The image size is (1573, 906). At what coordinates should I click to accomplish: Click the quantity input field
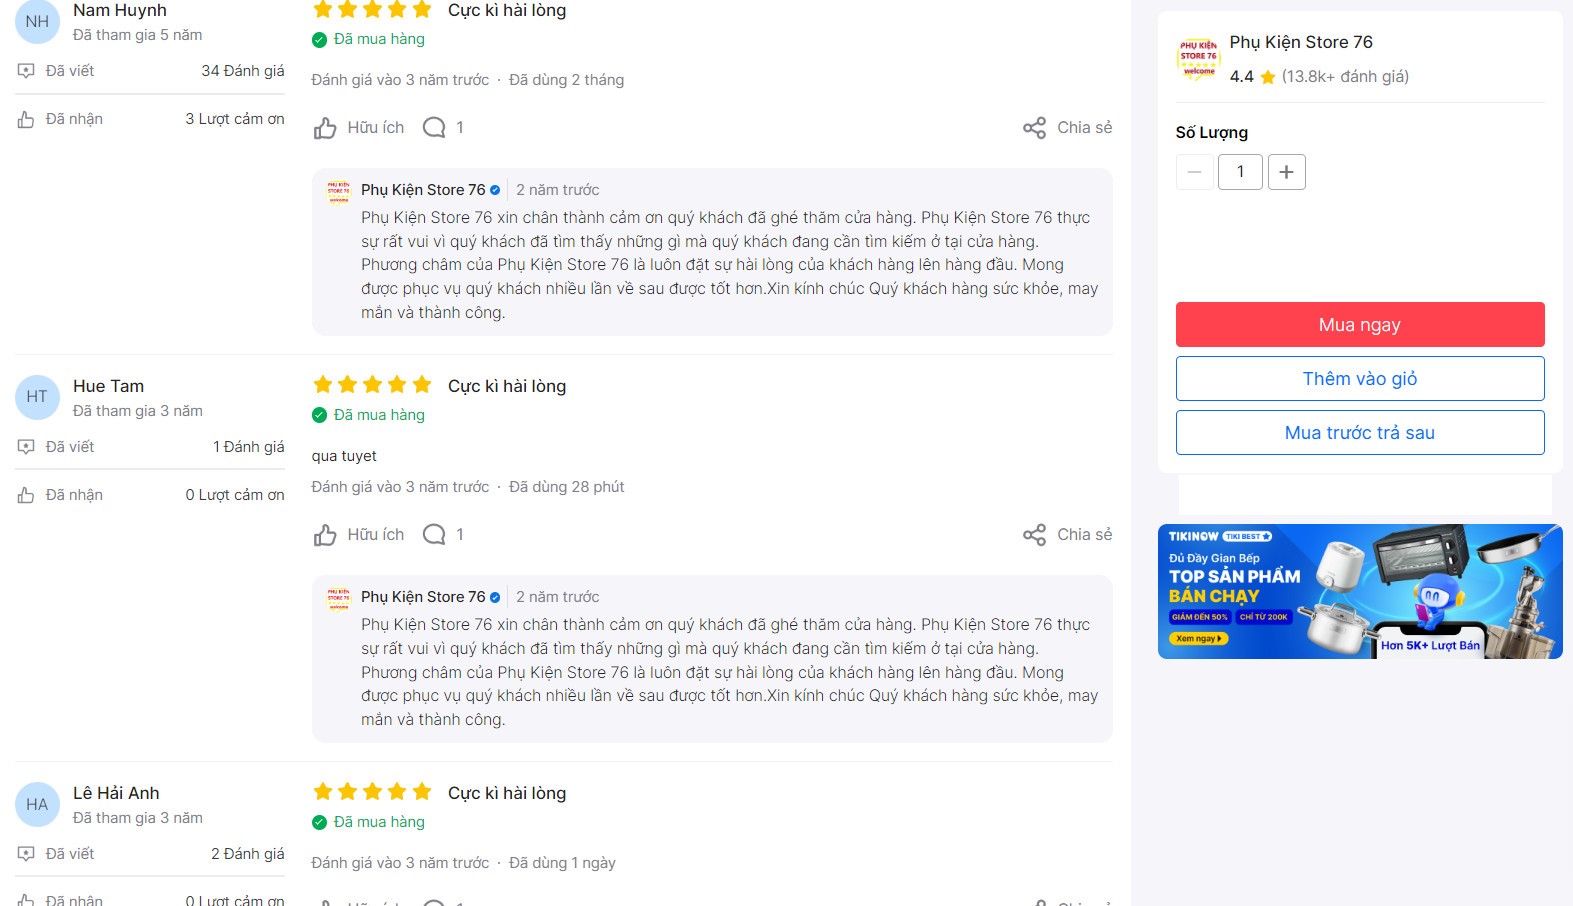1240,172
